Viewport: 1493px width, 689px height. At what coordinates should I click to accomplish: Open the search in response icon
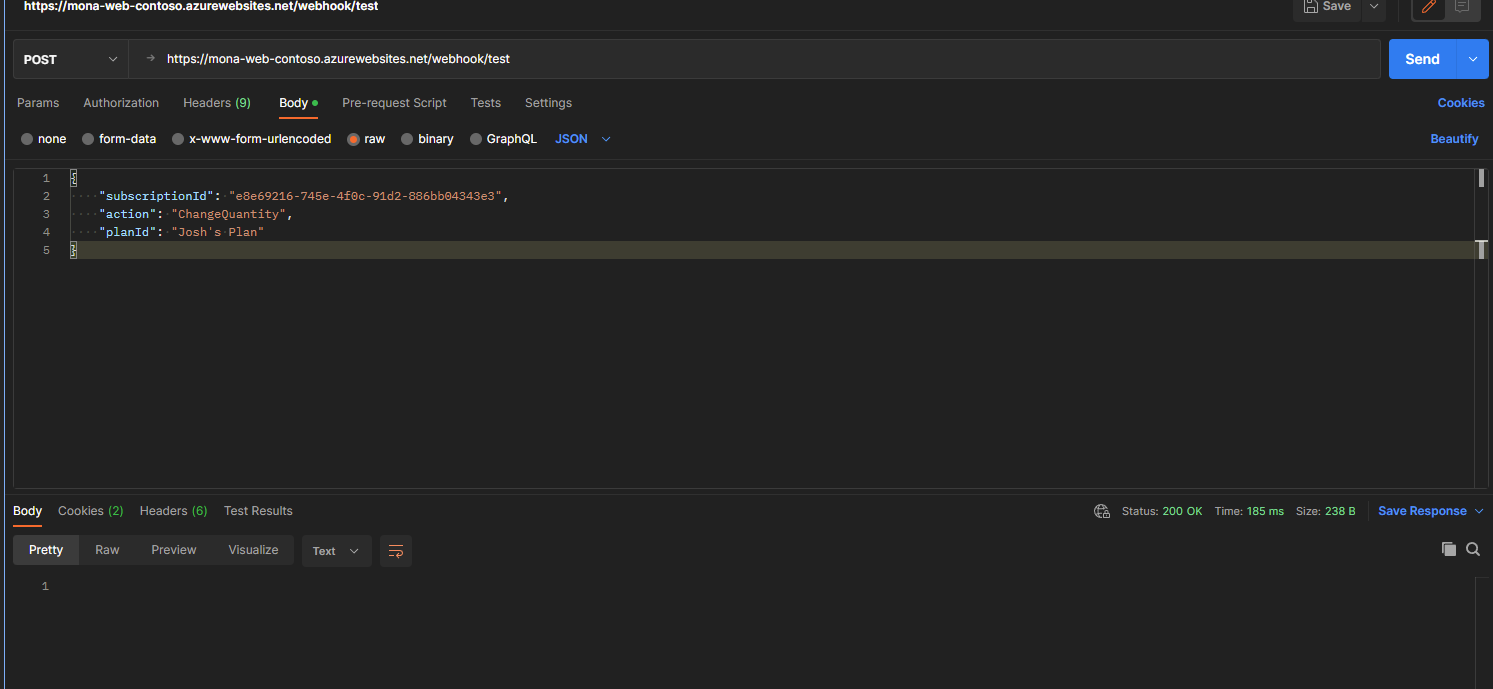pyautogui.click(x=1472, y=548)
